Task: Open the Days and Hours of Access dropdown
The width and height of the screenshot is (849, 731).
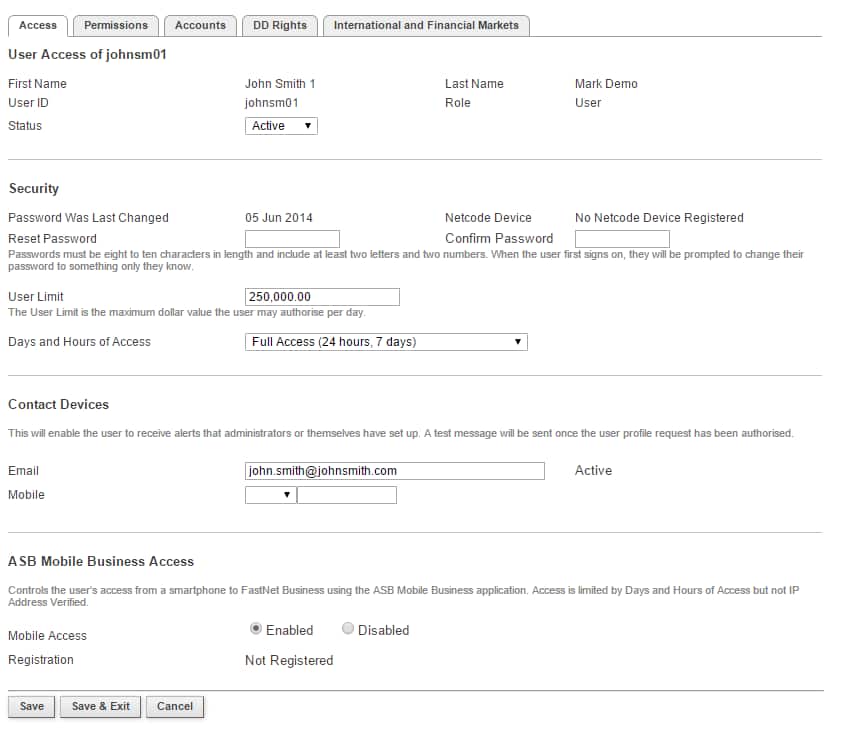Action: click(386, 342)
